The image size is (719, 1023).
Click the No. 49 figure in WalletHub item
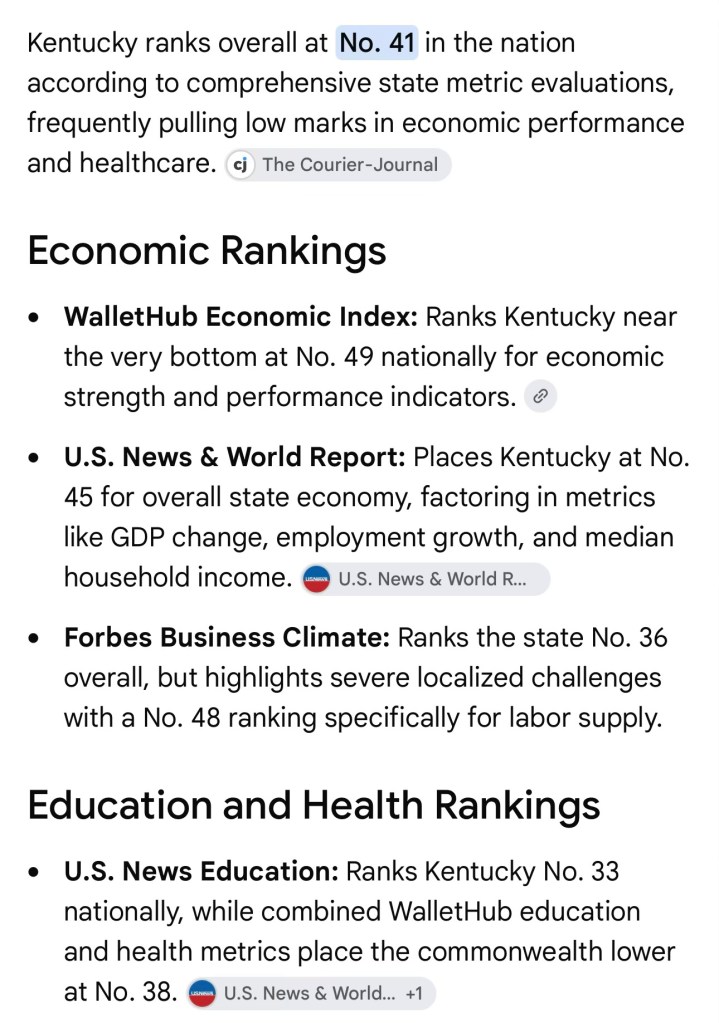[335, 357]
